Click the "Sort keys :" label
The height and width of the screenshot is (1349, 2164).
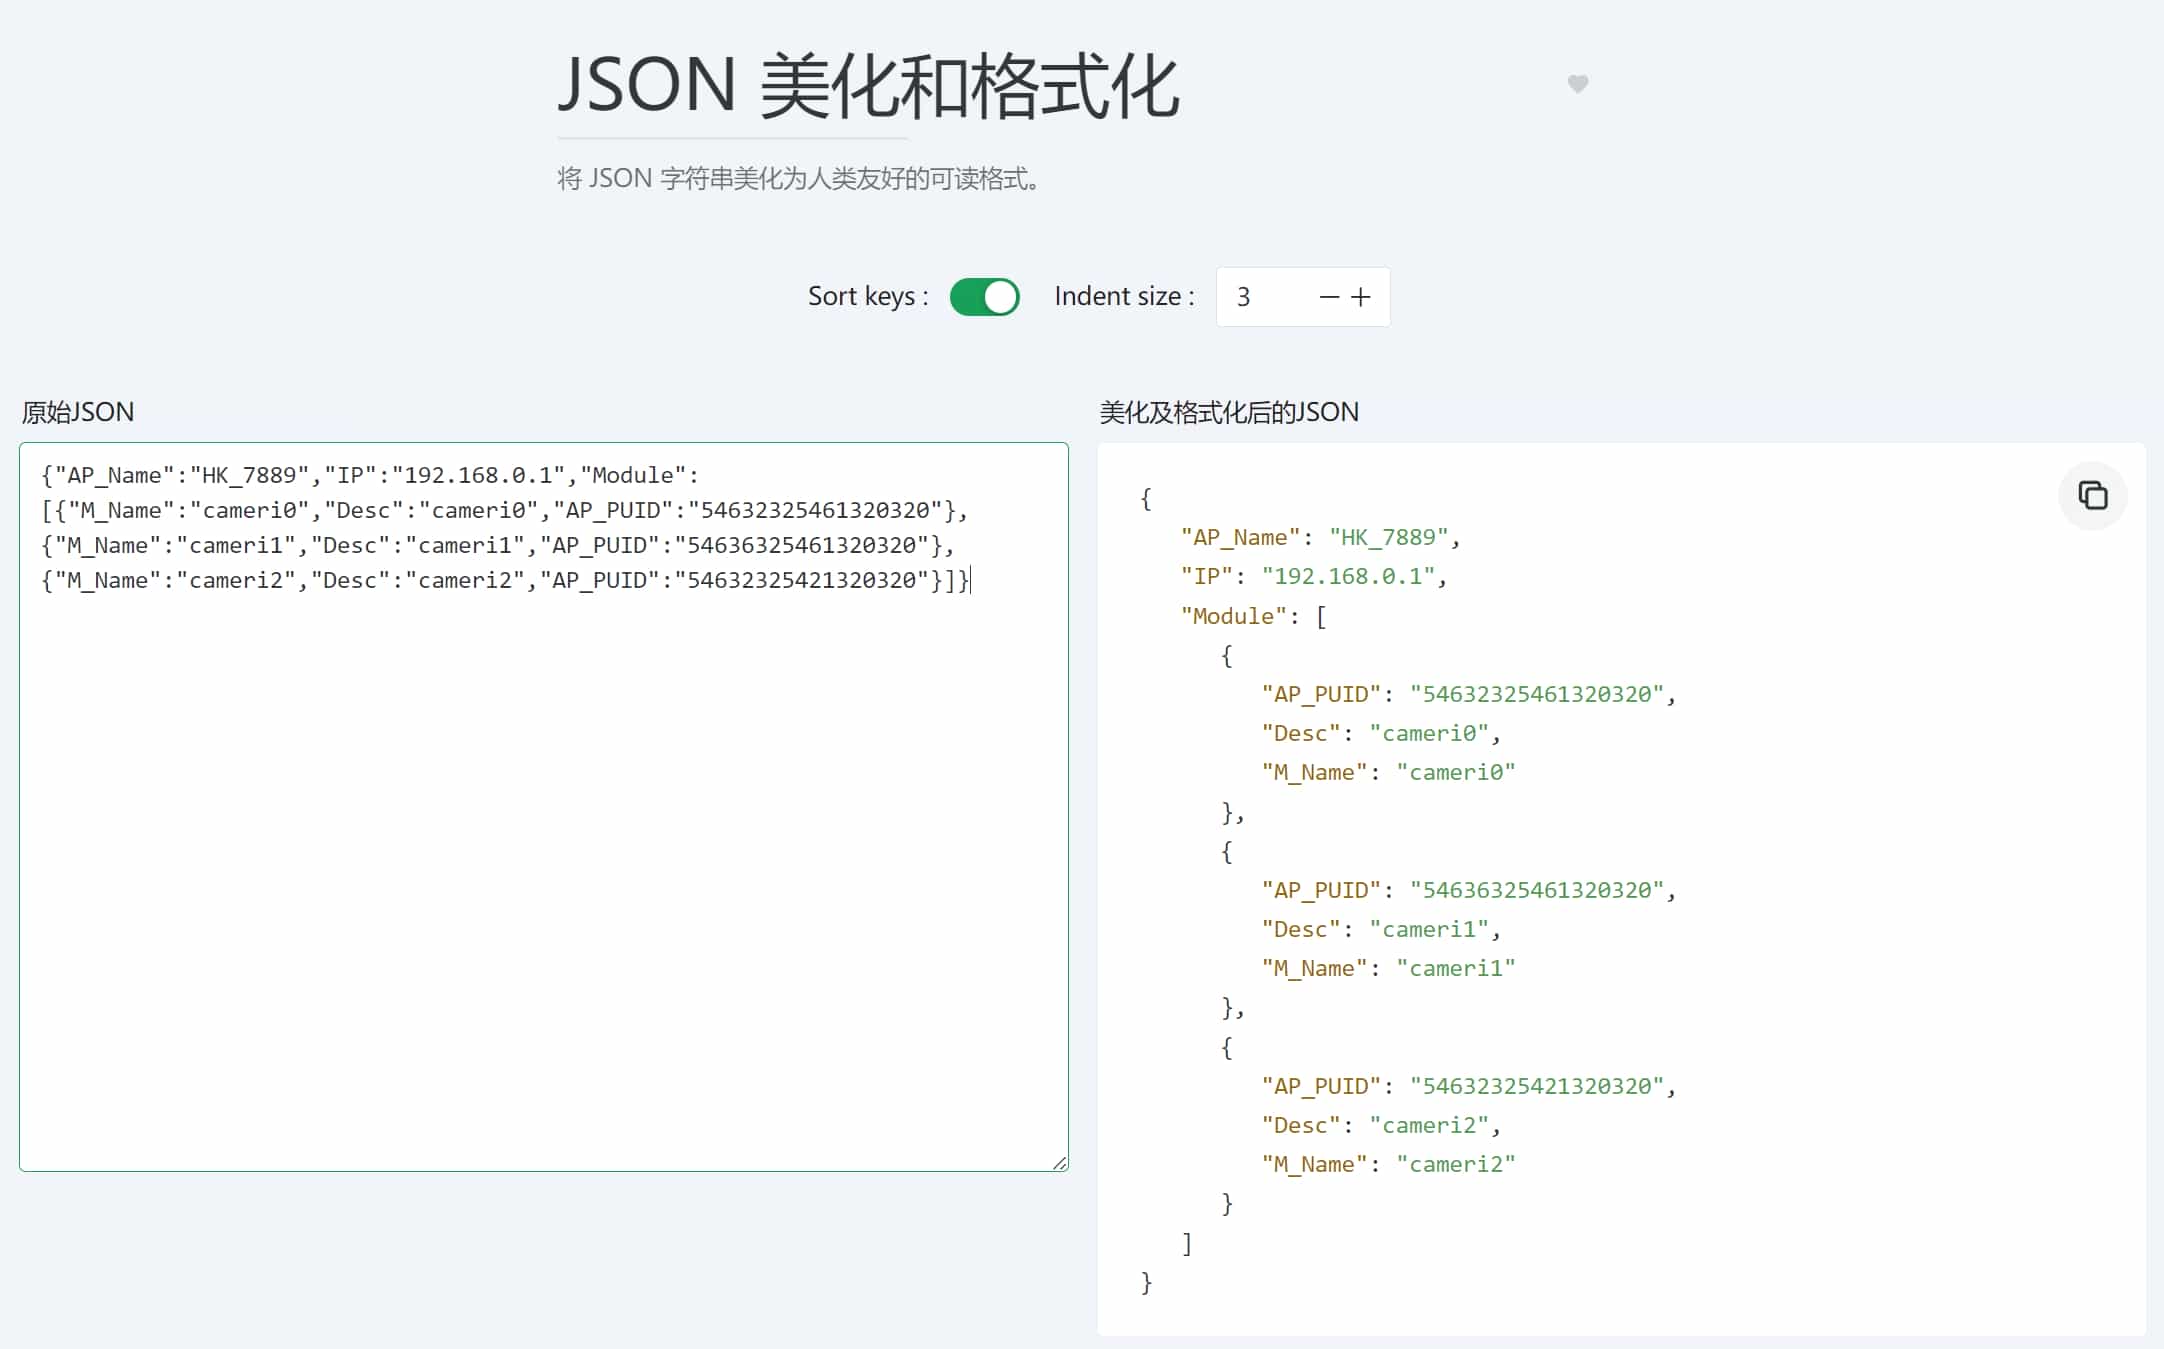click(867, 297)
